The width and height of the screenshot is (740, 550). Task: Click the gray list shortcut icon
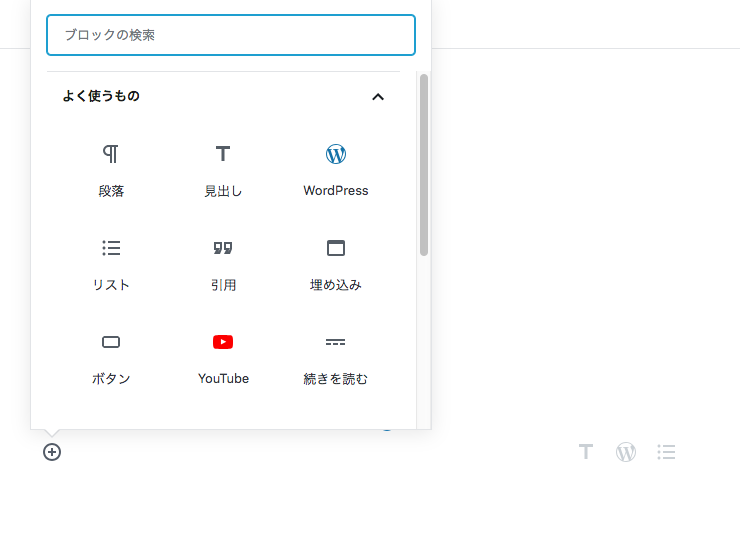[666, 452]
